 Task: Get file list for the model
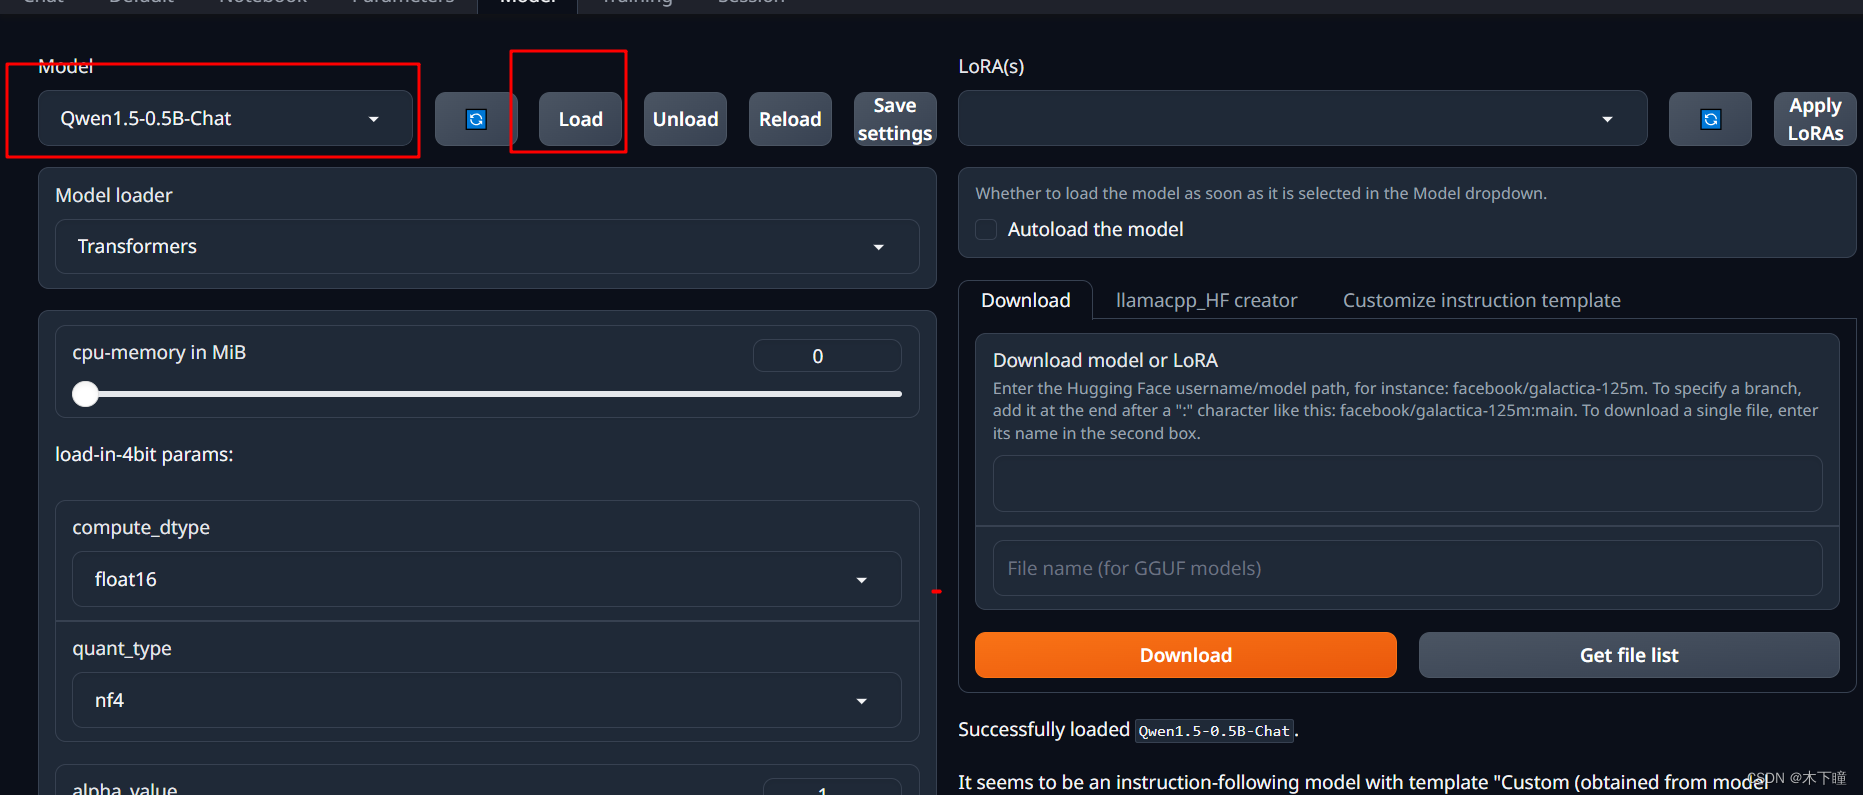1628,655
